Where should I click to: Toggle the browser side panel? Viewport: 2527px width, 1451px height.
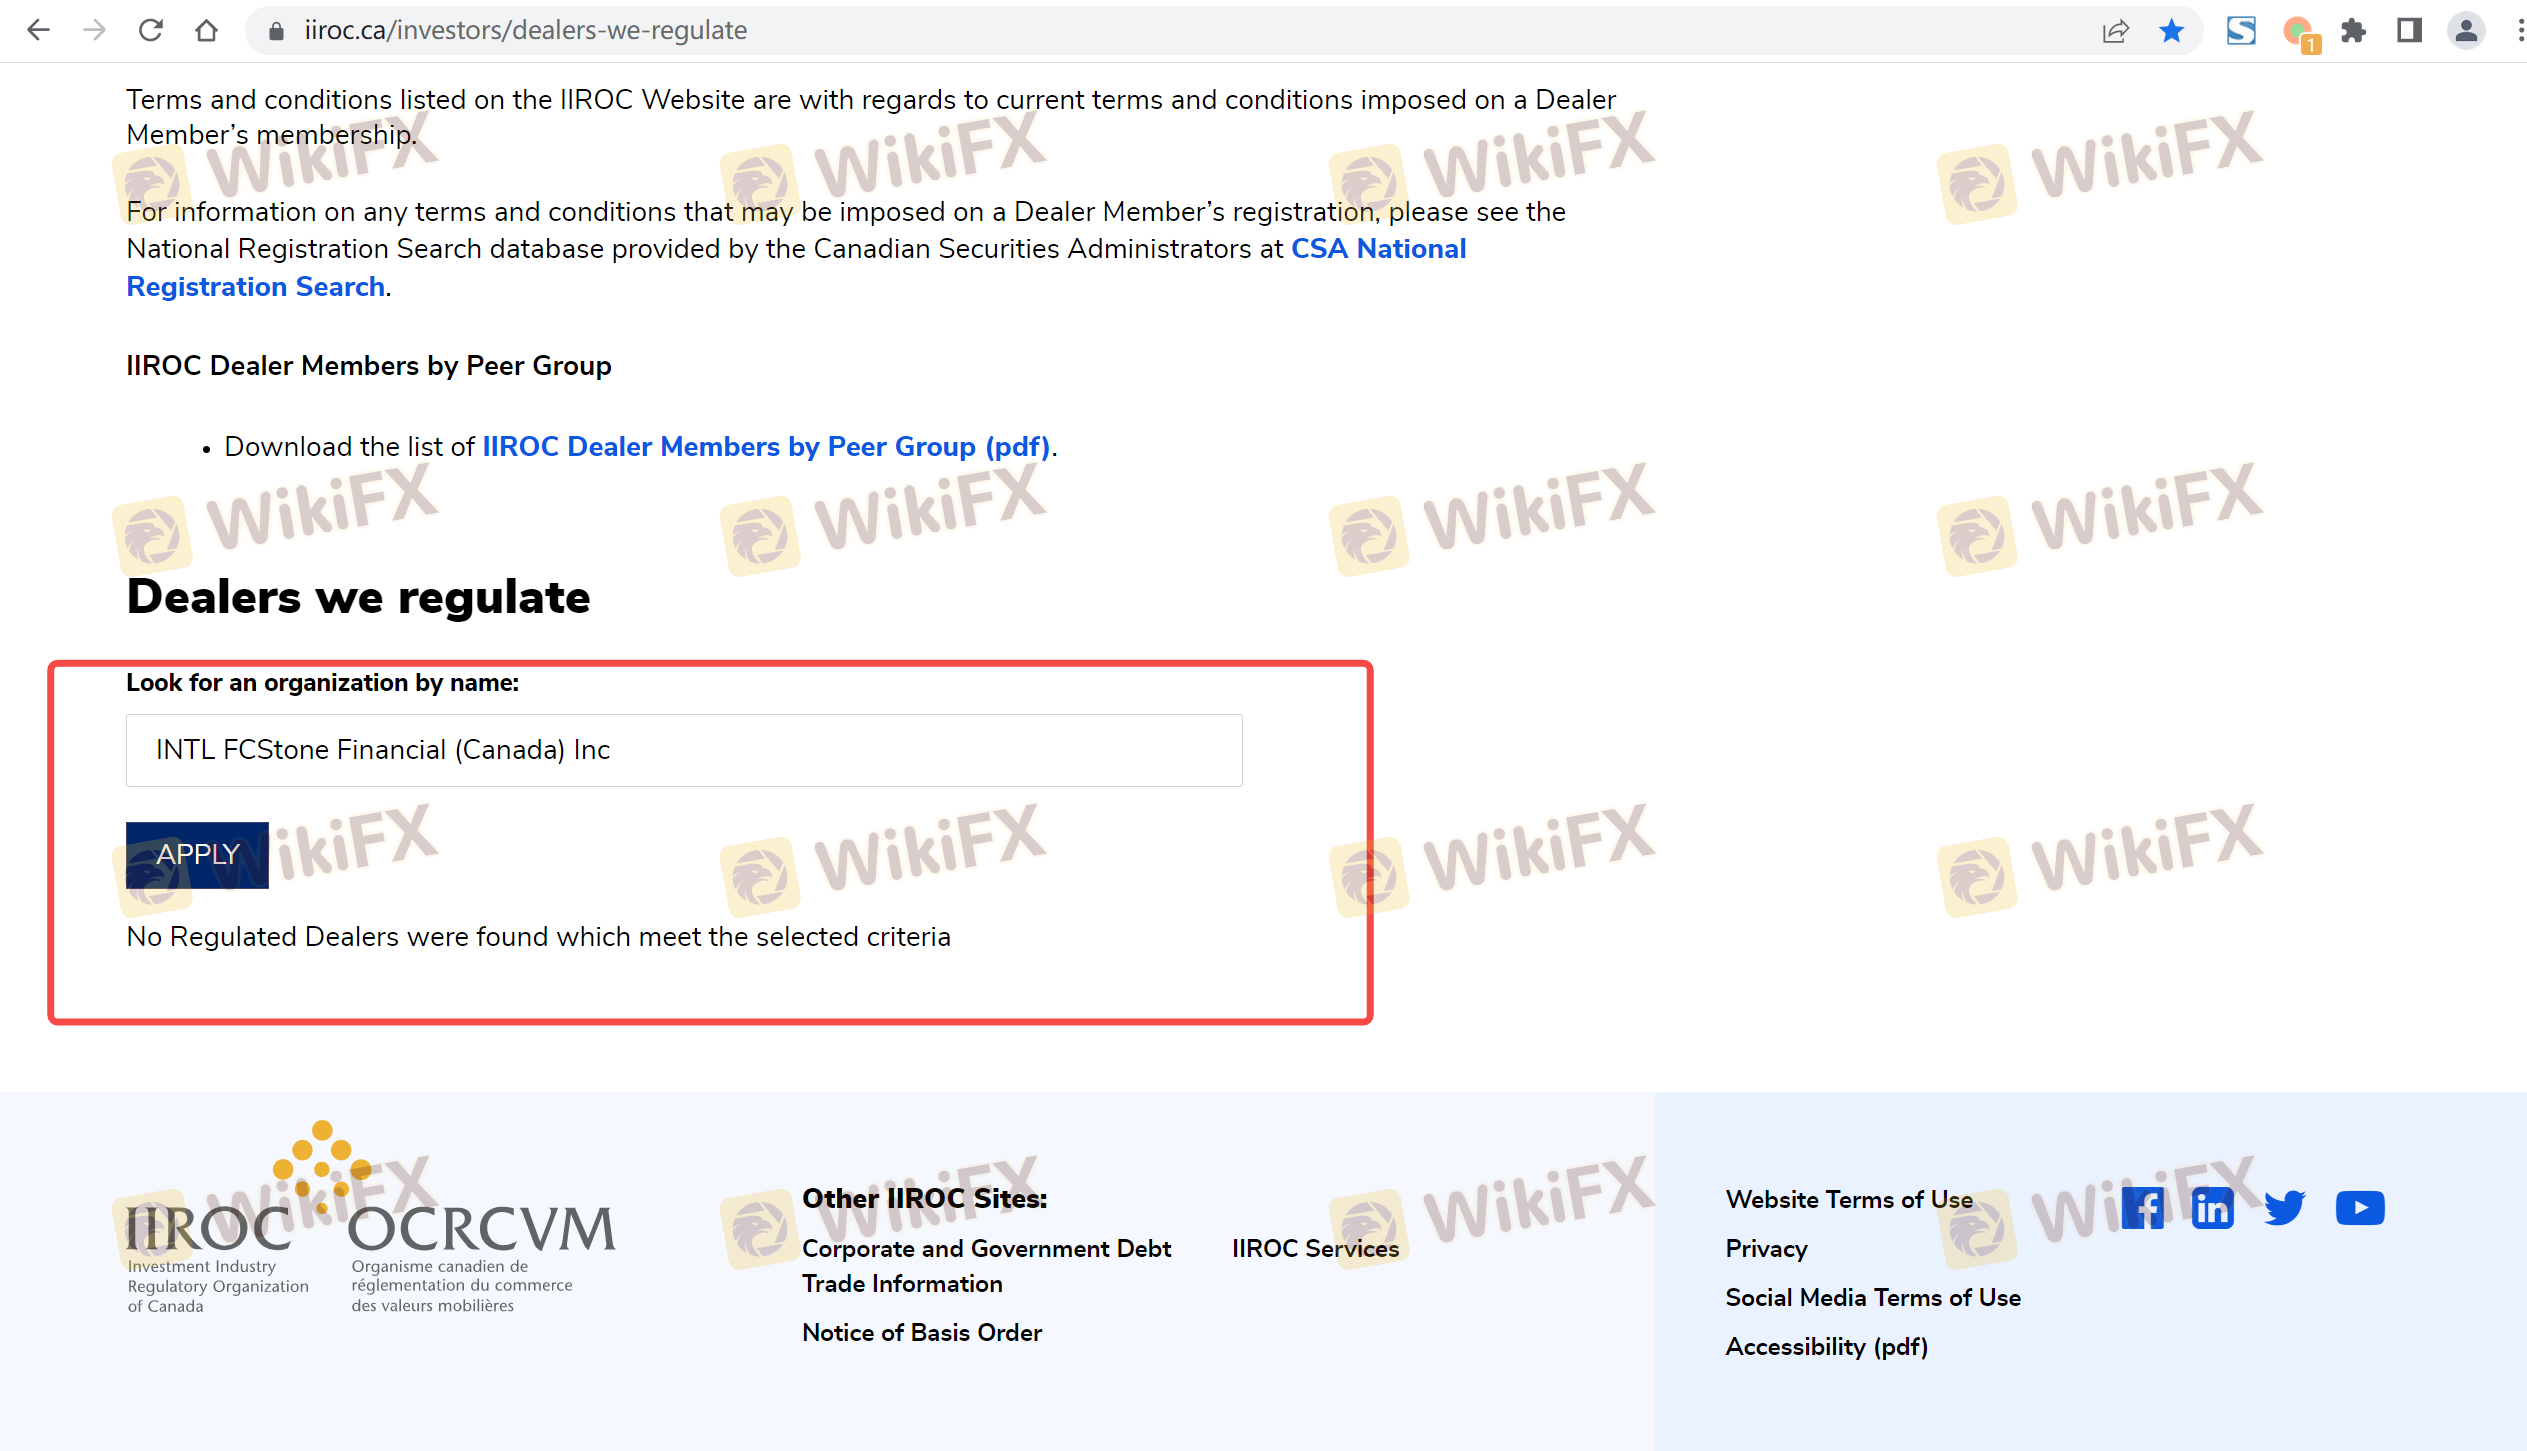[2409, 31]
